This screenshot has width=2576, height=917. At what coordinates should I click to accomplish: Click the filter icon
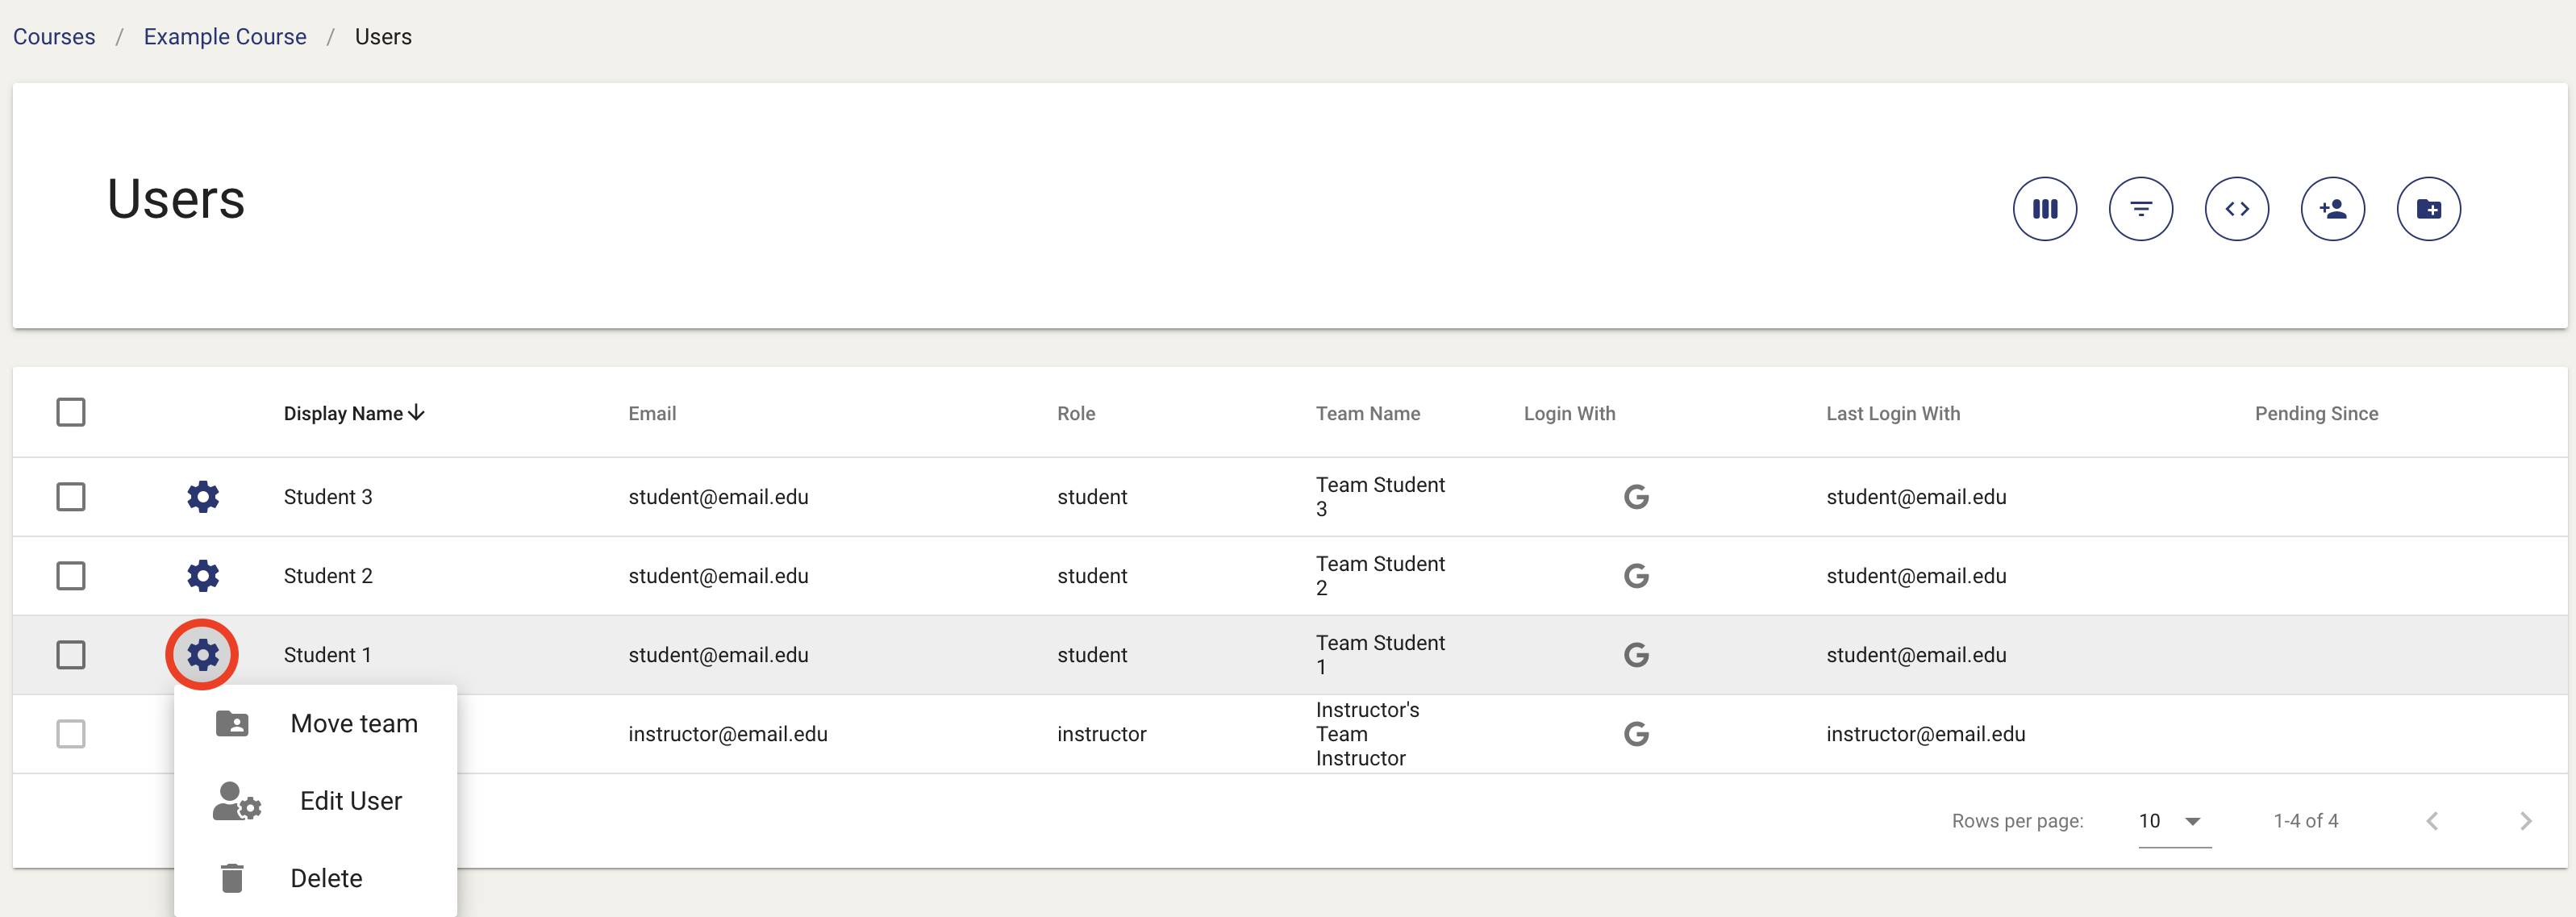click(x=2141, y=208)
